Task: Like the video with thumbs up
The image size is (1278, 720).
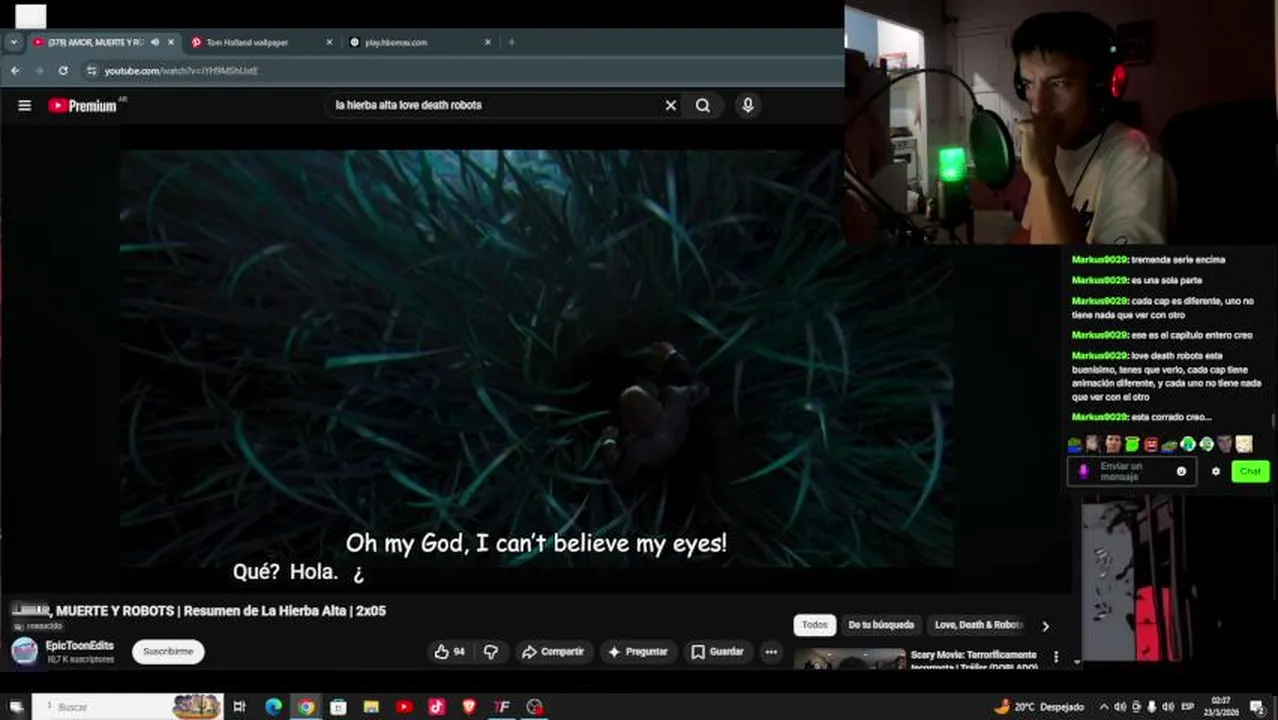Action: tap(450, 652)
